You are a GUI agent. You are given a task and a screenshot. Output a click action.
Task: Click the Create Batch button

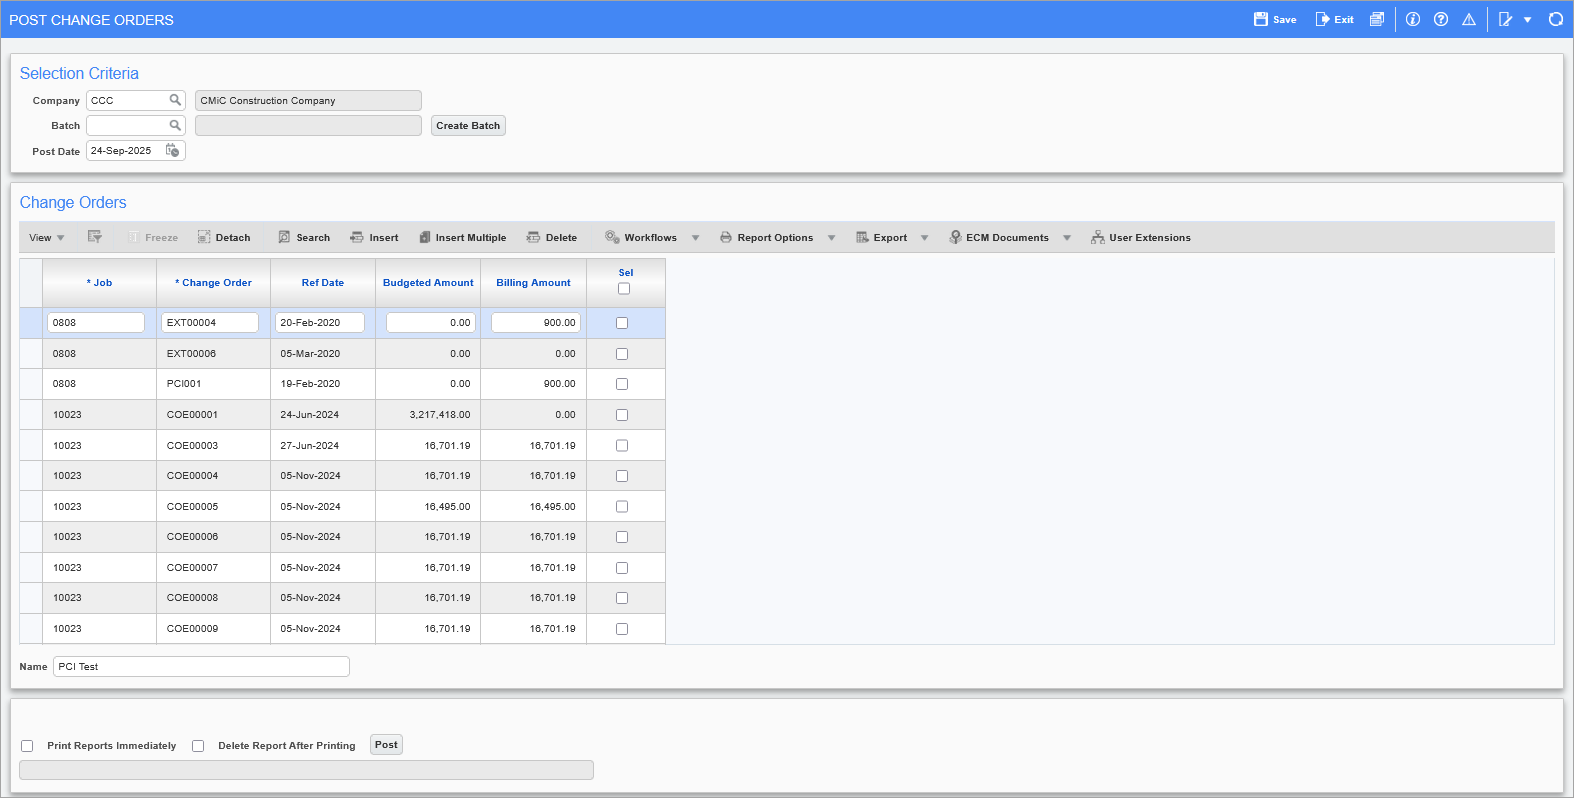(x=468, y=125)
